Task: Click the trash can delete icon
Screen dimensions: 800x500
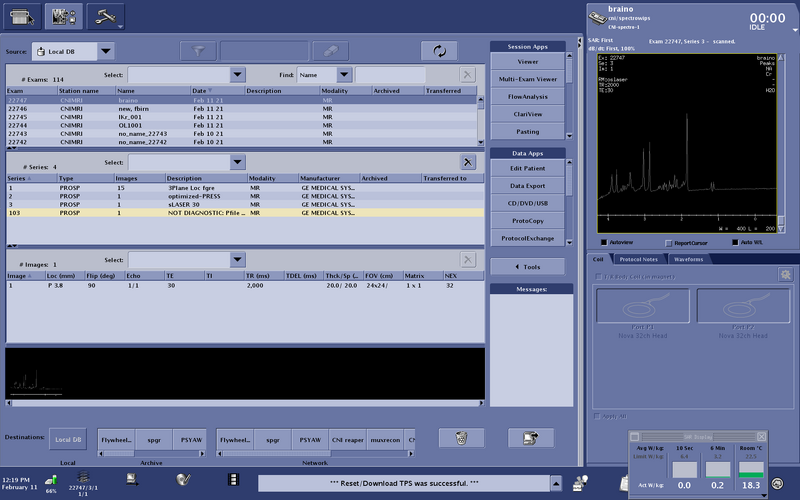Action: point(461,438)
